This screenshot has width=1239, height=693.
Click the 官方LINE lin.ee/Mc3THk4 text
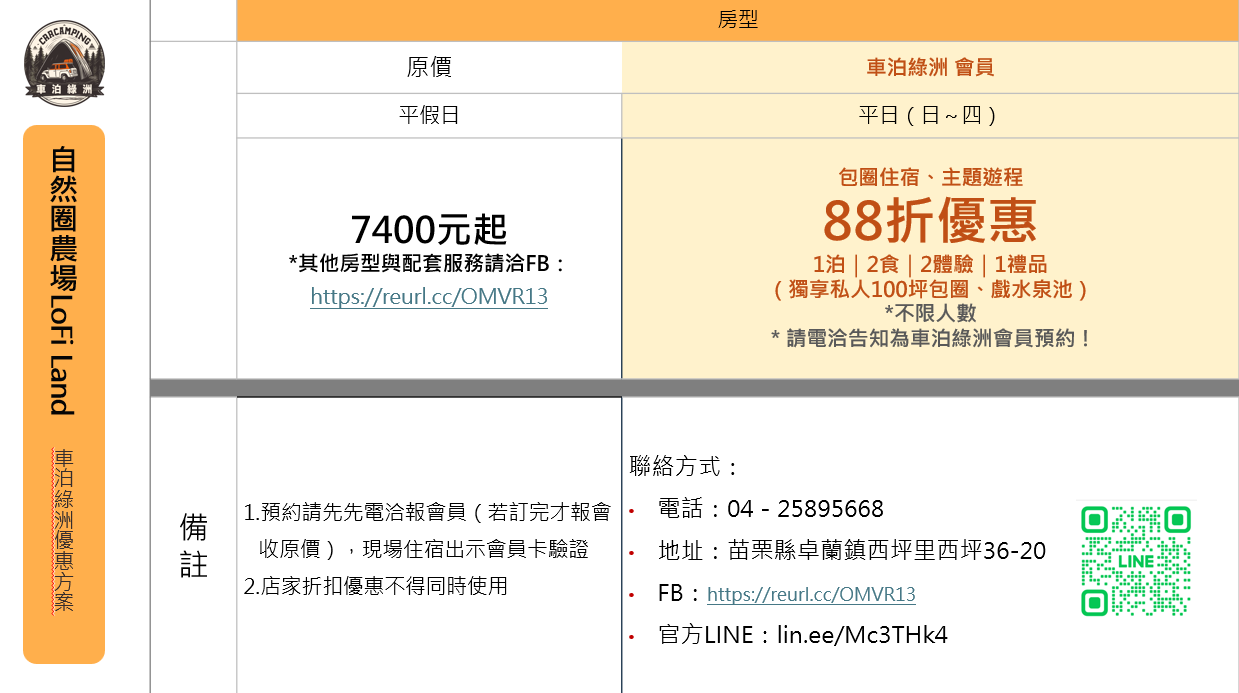point(803,635)
